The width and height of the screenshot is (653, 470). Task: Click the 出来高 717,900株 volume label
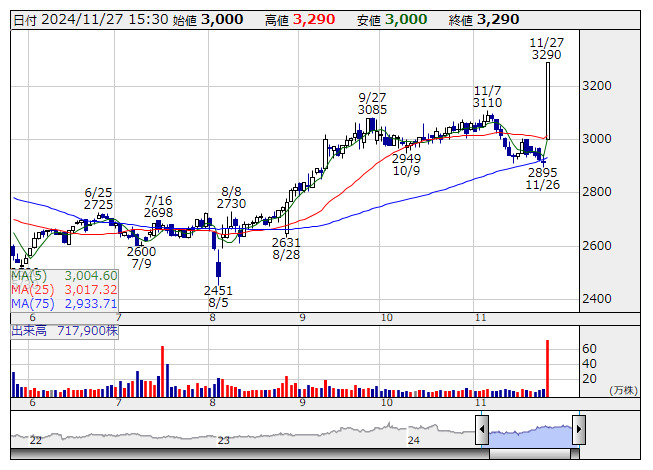65,331
